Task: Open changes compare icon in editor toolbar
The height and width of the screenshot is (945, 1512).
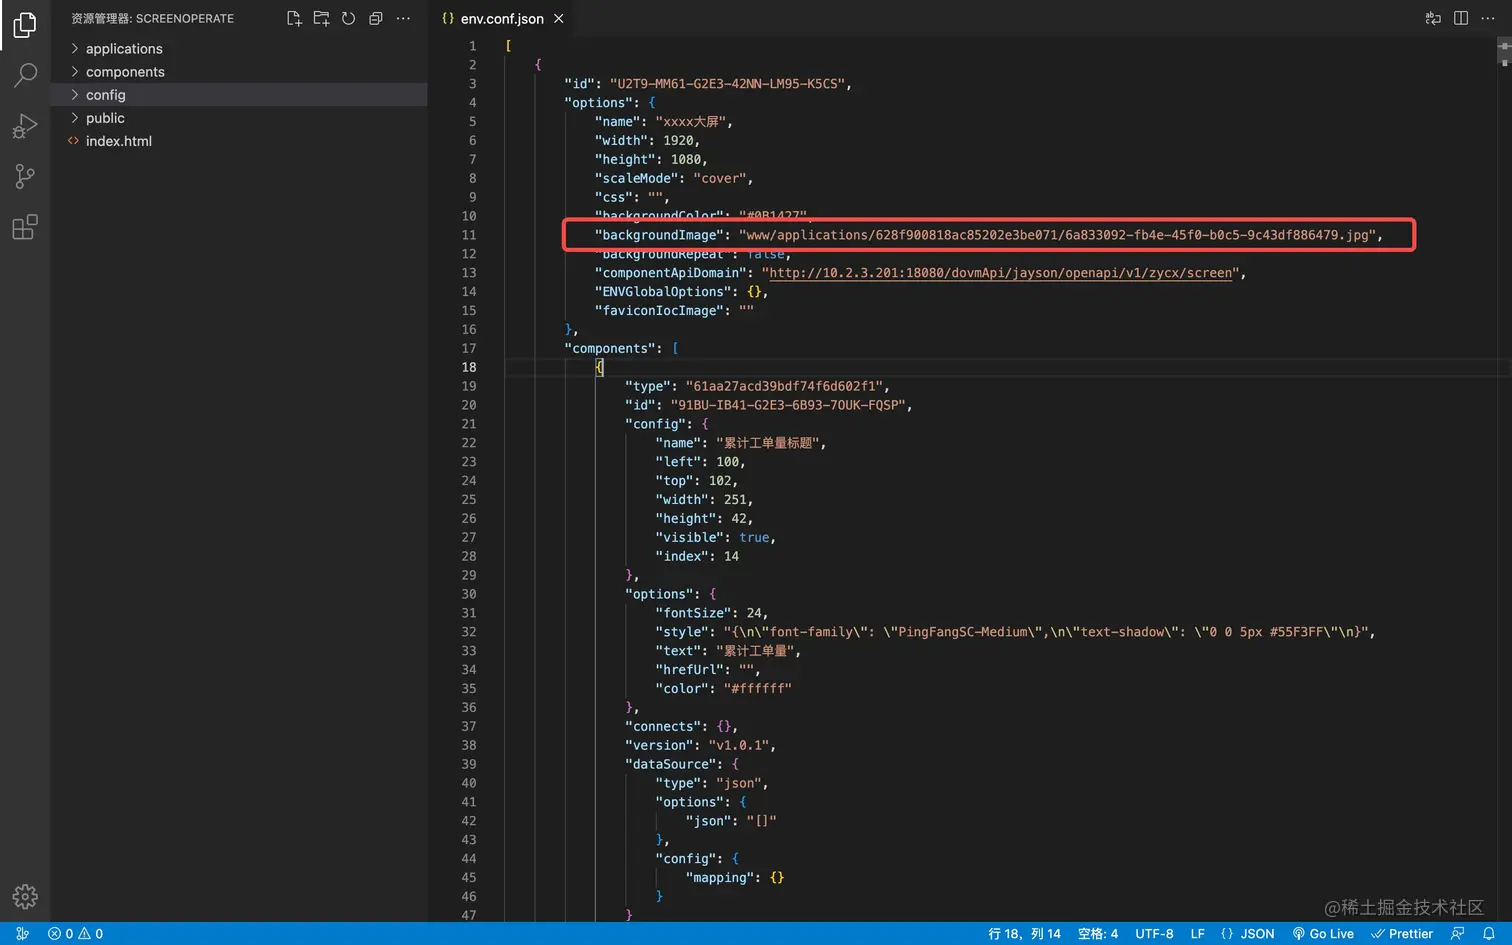Action: pos(1433,18)
